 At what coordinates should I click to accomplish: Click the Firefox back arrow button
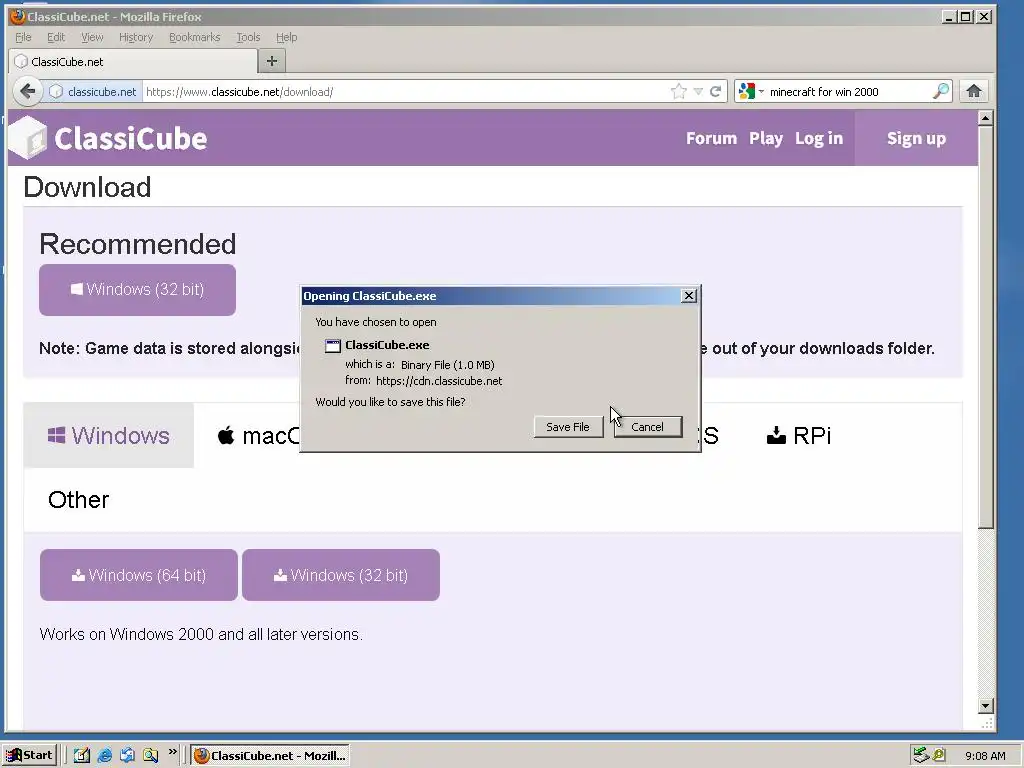click(27, 91)
